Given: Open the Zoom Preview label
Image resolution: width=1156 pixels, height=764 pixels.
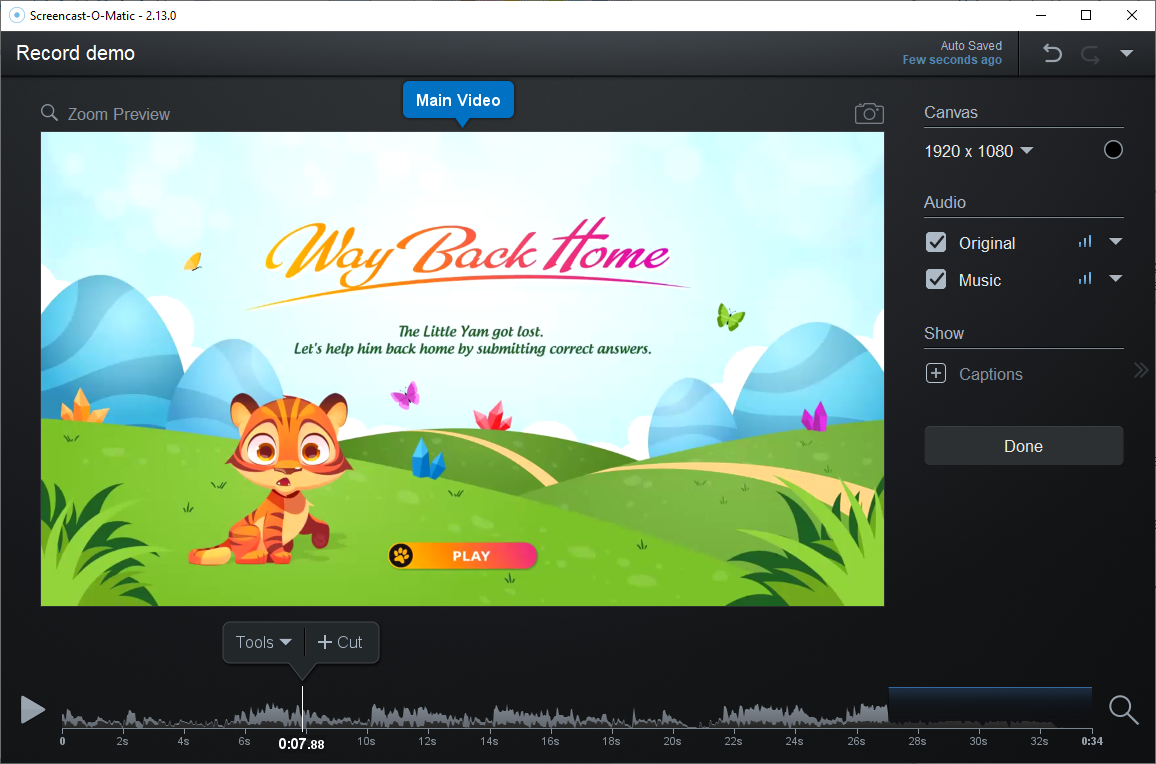Looking at the screenshot, I should coord(119,114).
